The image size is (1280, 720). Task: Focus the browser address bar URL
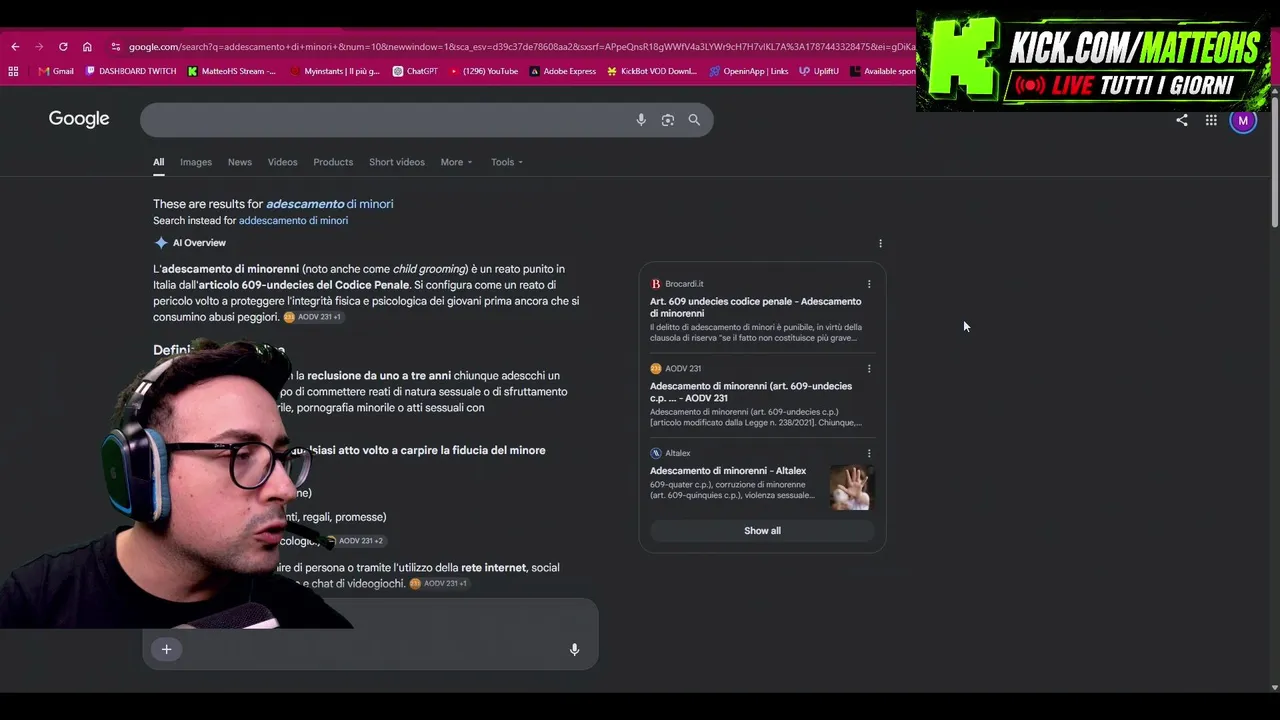coord(520,47)
